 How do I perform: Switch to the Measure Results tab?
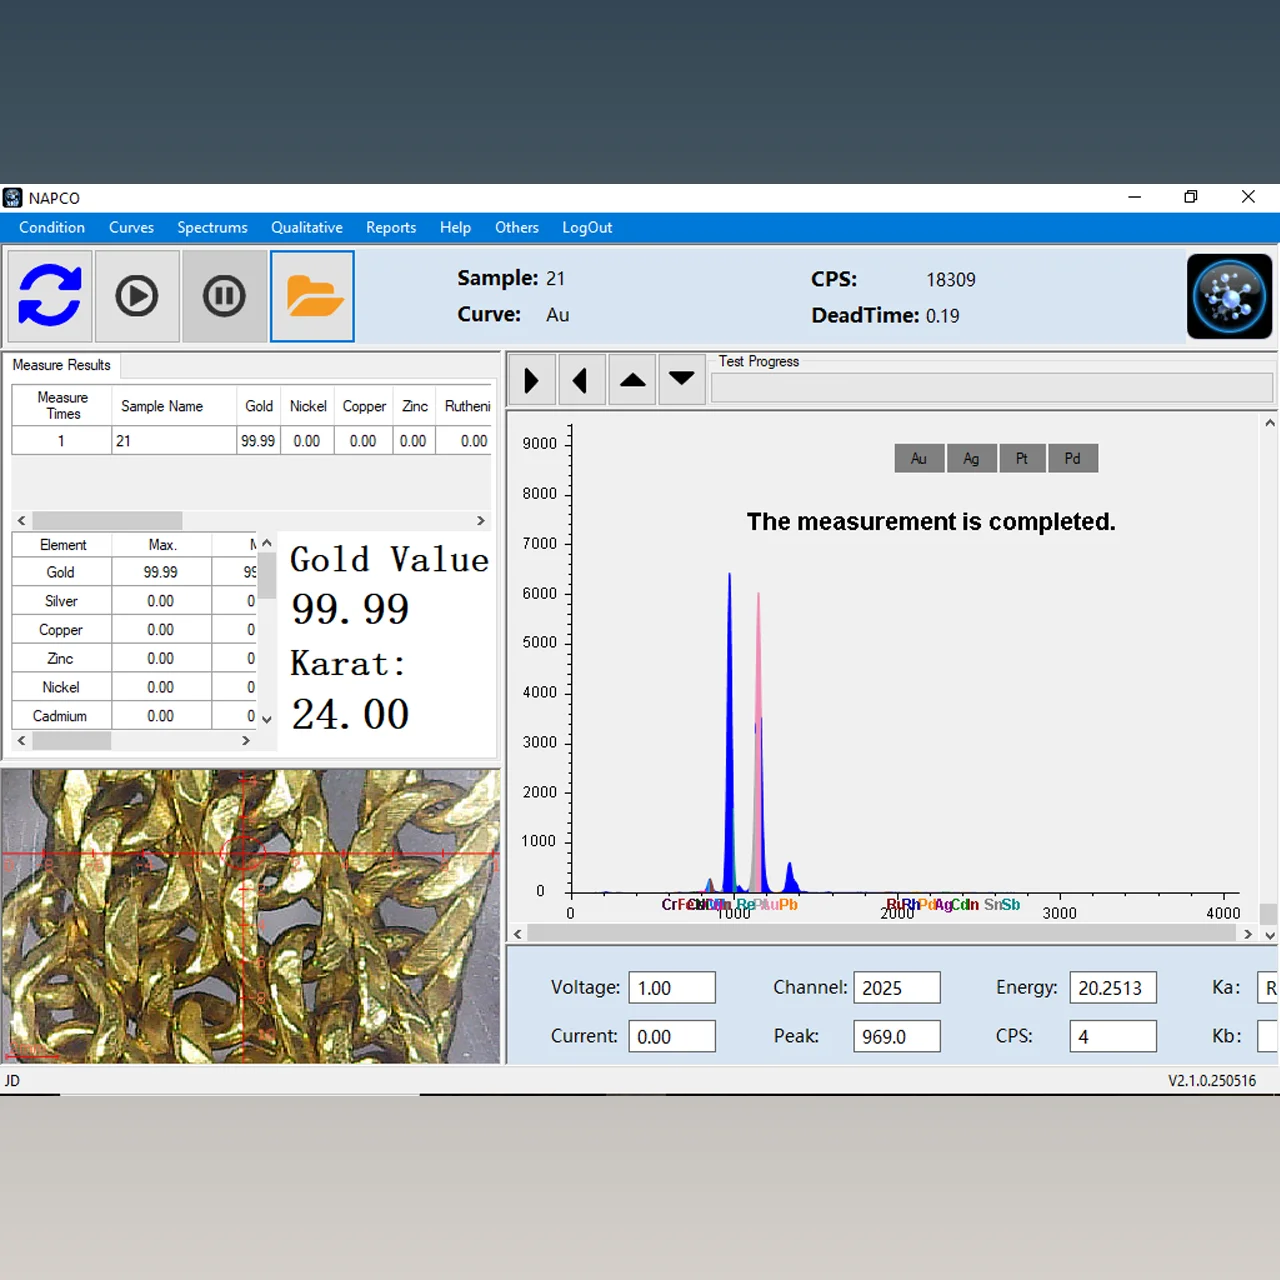(61, 365)
